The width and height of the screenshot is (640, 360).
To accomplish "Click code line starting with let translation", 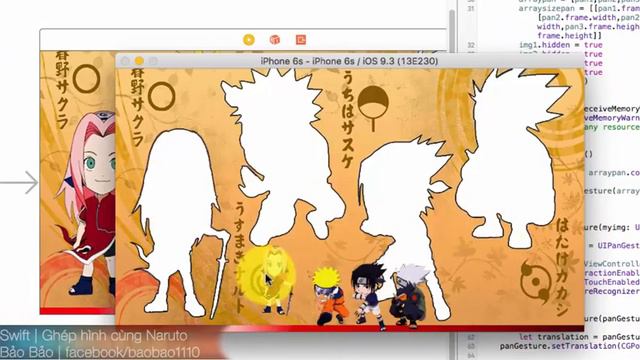I will (x=580, y=337).
